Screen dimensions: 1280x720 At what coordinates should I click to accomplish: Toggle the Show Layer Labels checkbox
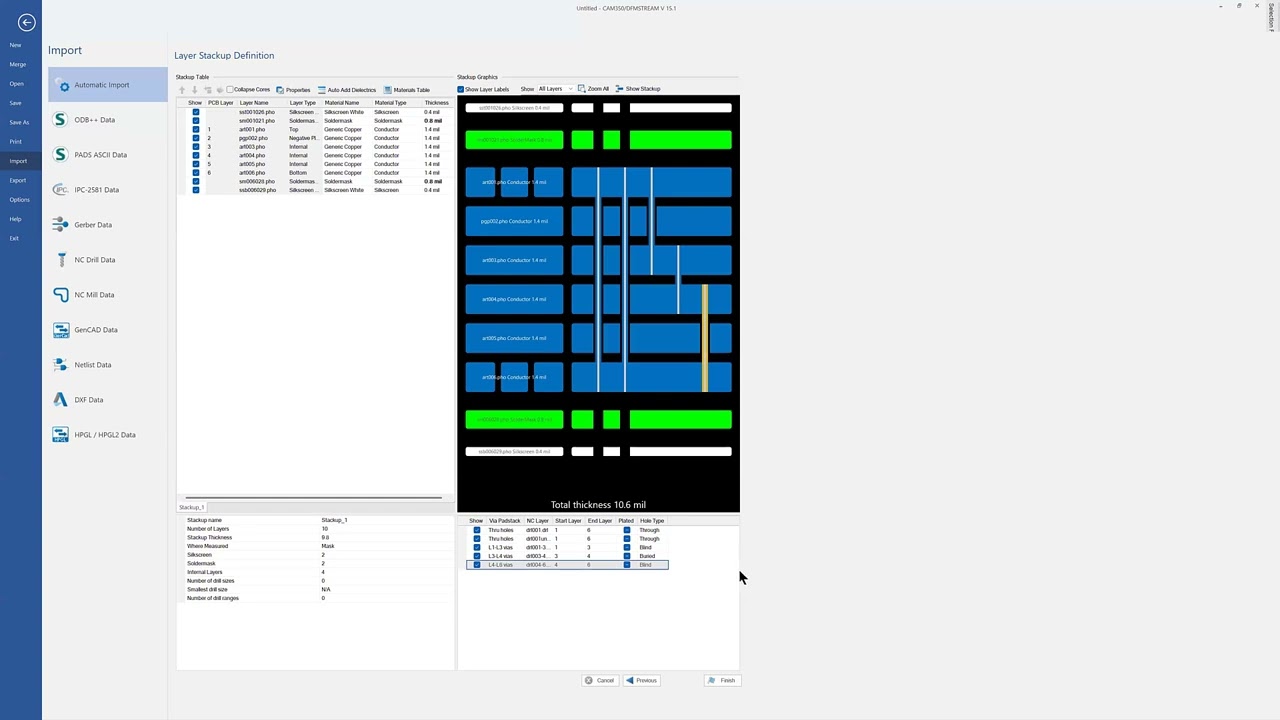(461, 90)
